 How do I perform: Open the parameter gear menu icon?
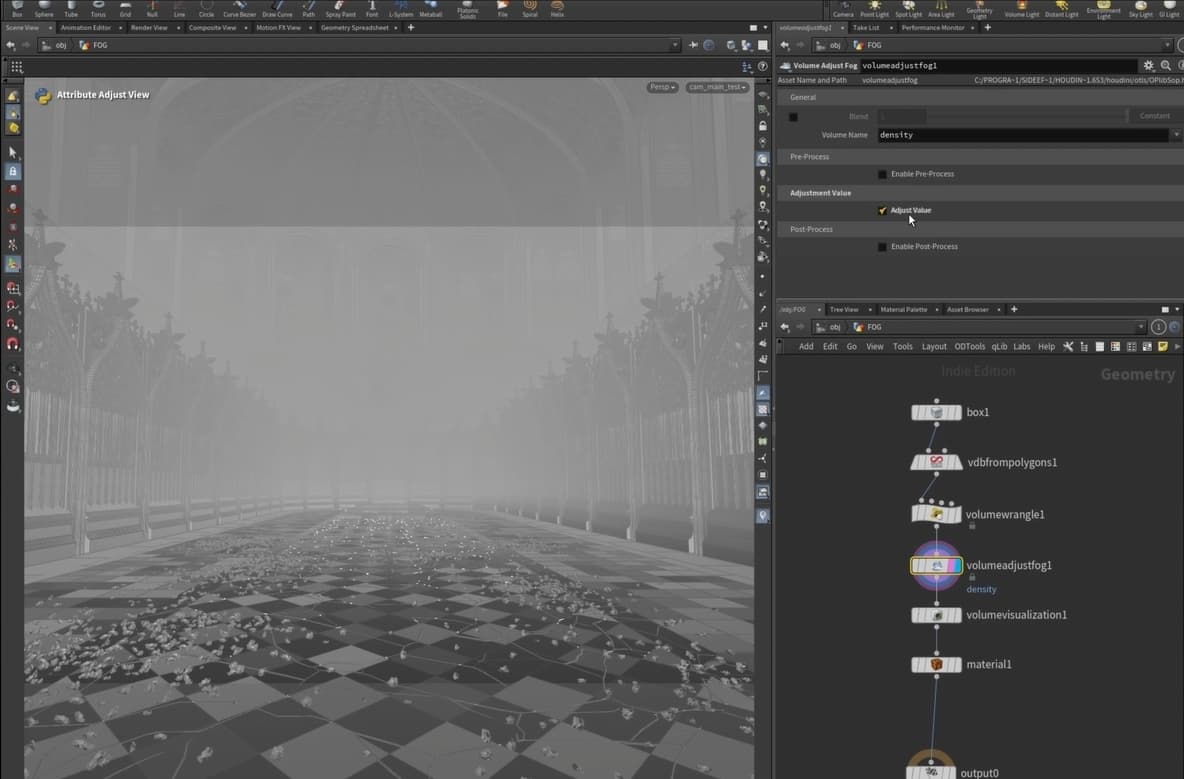pyautogui.click(x=1148, y=65)
